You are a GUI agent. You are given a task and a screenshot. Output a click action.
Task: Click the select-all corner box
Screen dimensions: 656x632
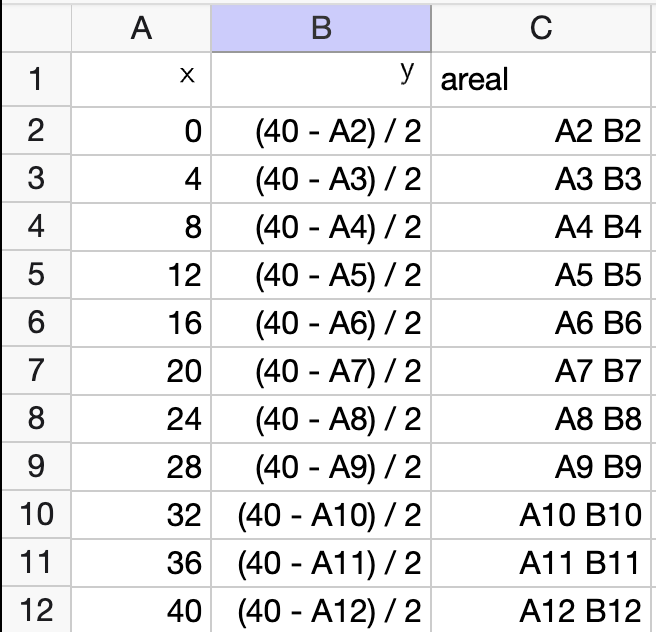click(x=36, y=28)
